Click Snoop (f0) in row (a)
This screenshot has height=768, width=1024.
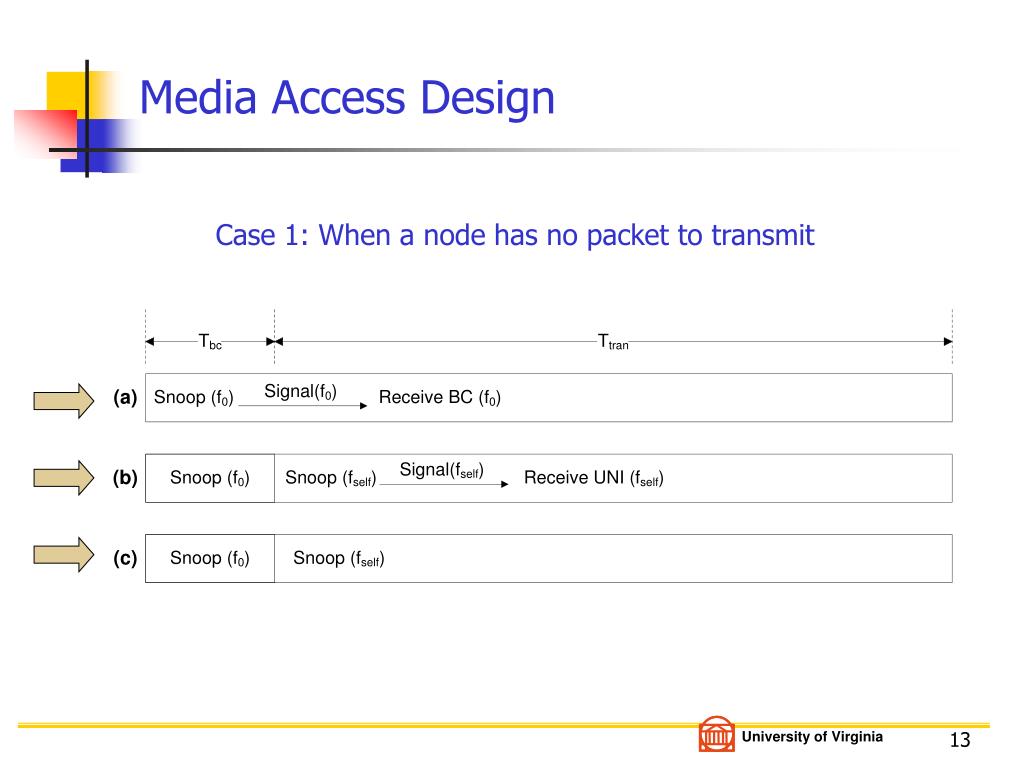(193, 398)
